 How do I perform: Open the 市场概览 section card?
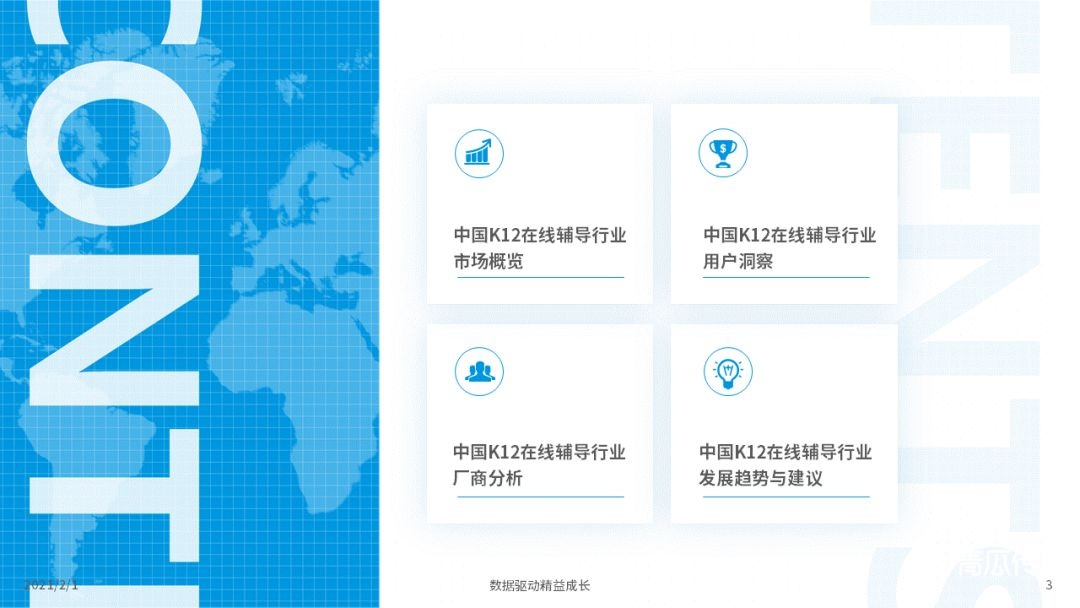(539, 204)
